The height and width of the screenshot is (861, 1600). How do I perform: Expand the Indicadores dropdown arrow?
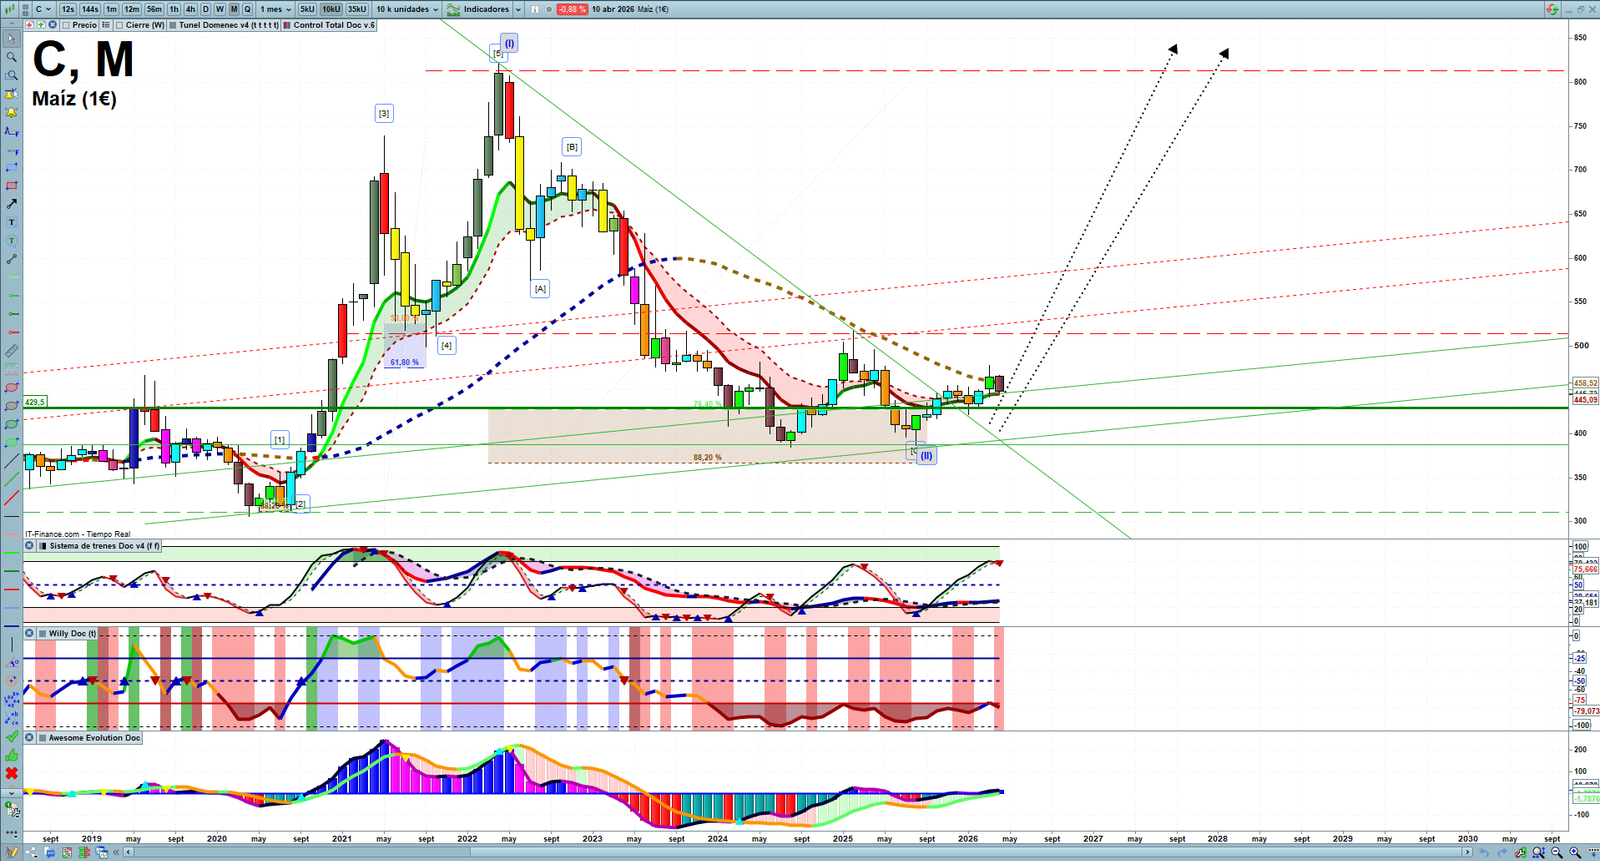click(518, 9)
